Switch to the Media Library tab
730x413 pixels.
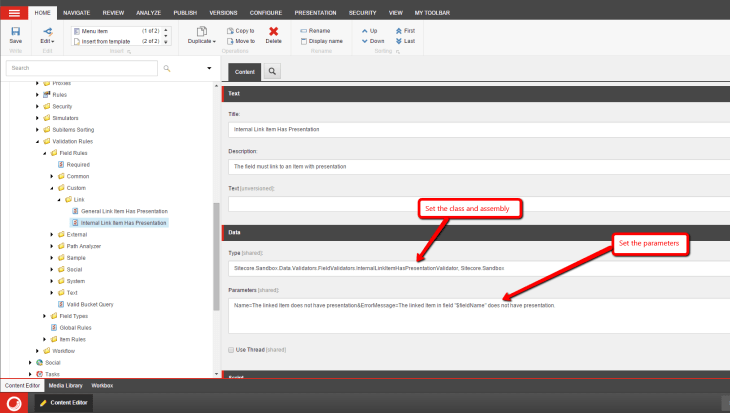(x=66, y=386)
